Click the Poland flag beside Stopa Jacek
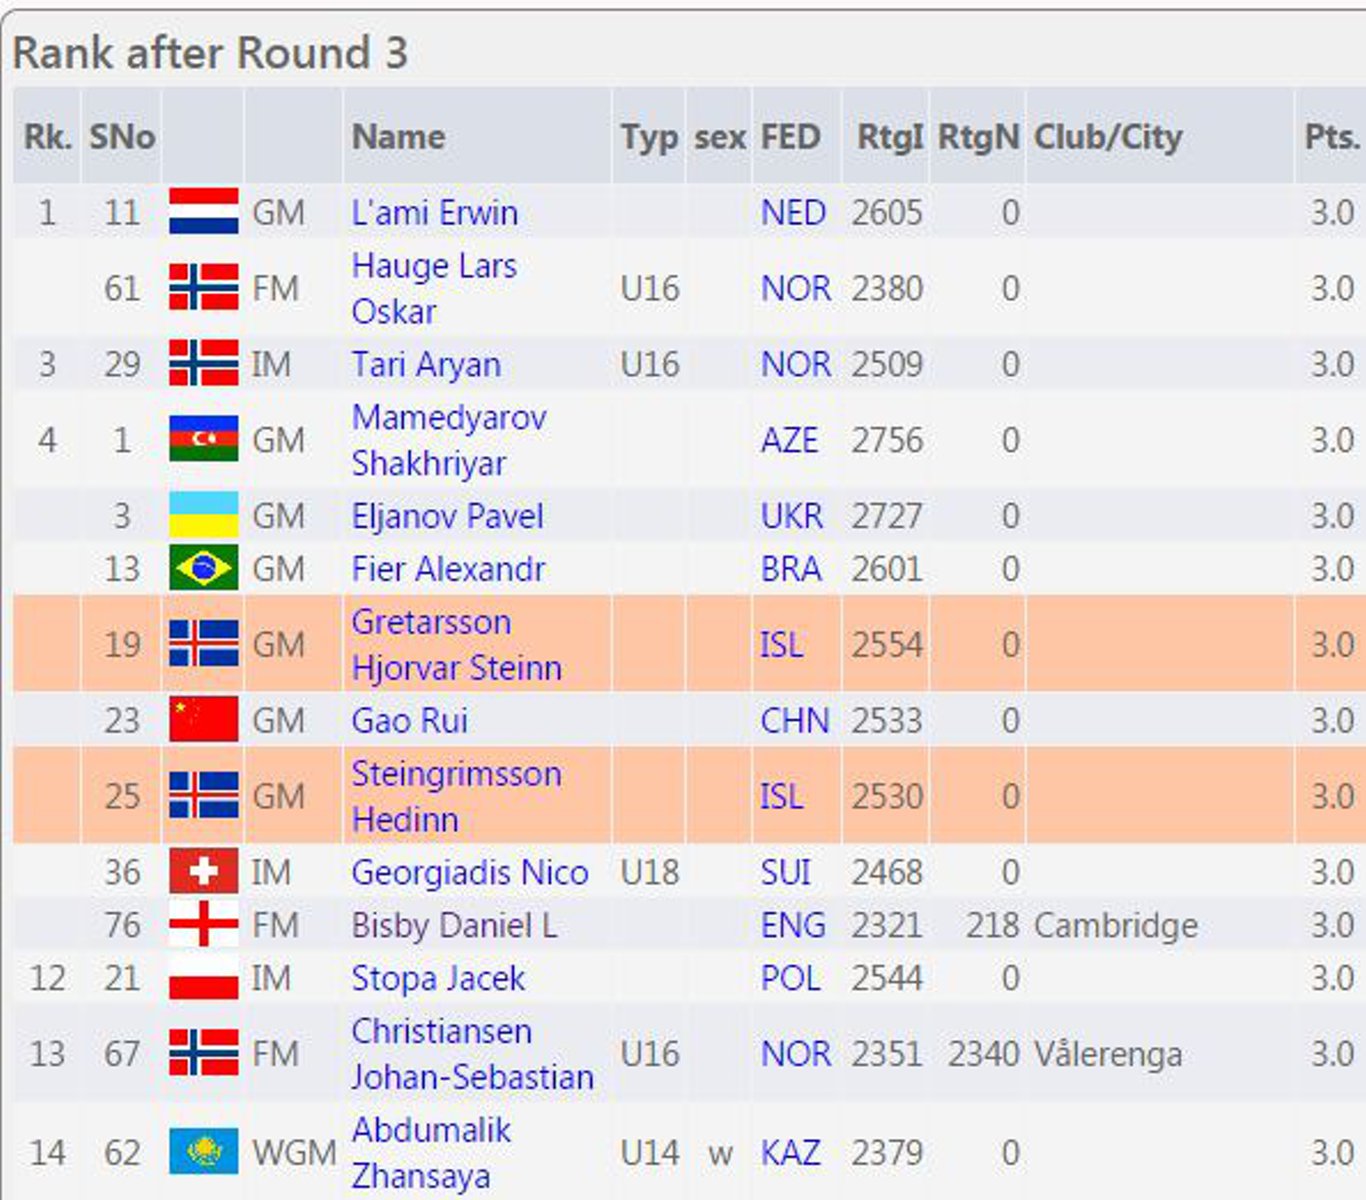1366x1200 pixels. [204, 977]
